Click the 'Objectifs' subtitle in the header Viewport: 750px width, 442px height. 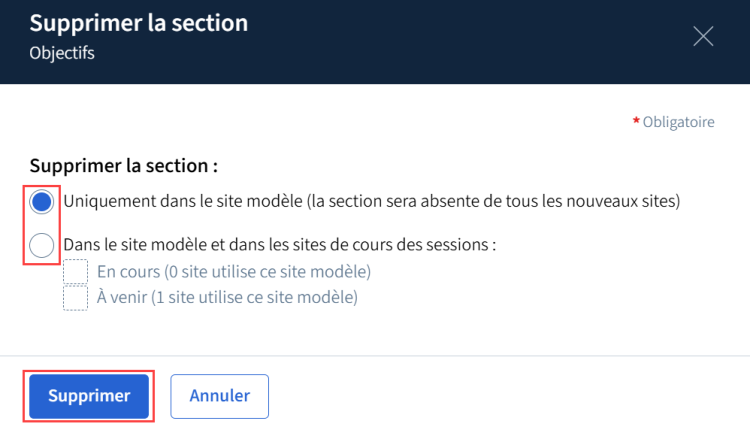(62, 53)
